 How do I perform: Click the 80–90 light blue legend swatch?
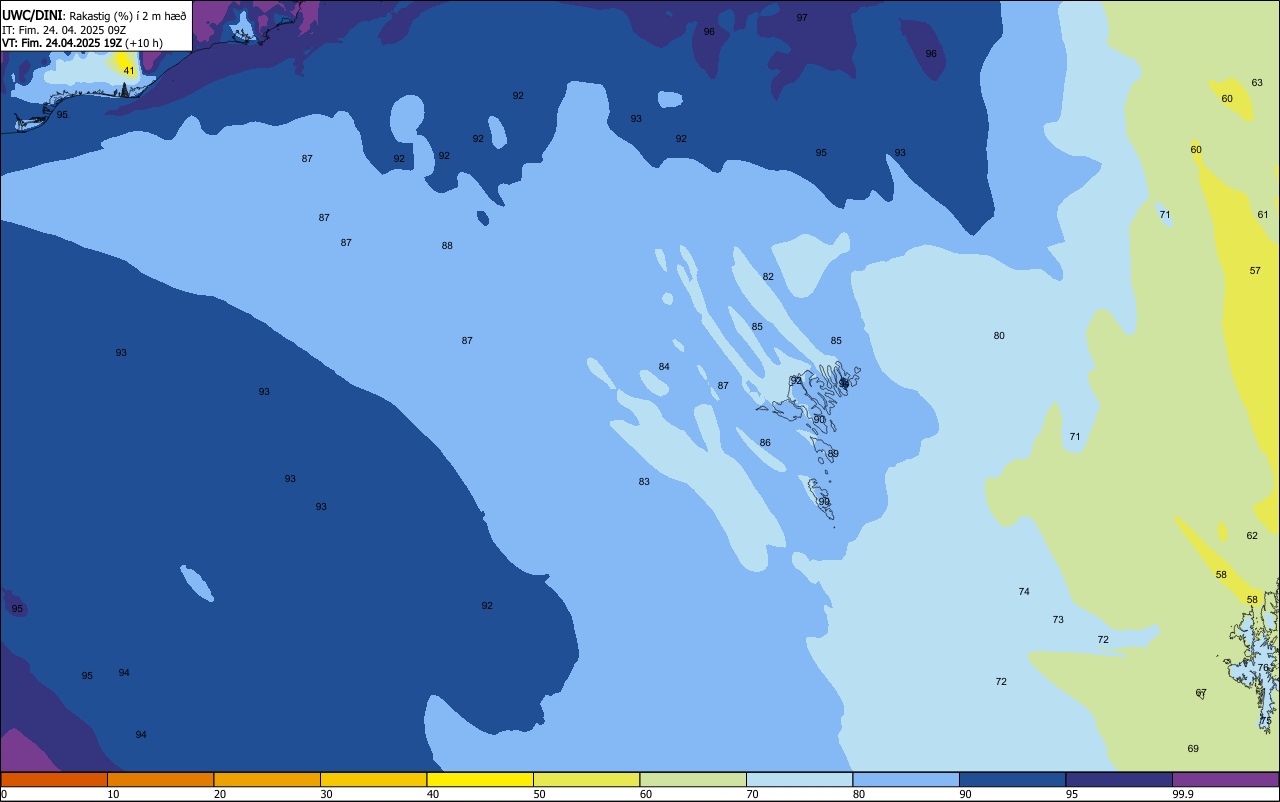pyautogui.click(x=906, y=779)
